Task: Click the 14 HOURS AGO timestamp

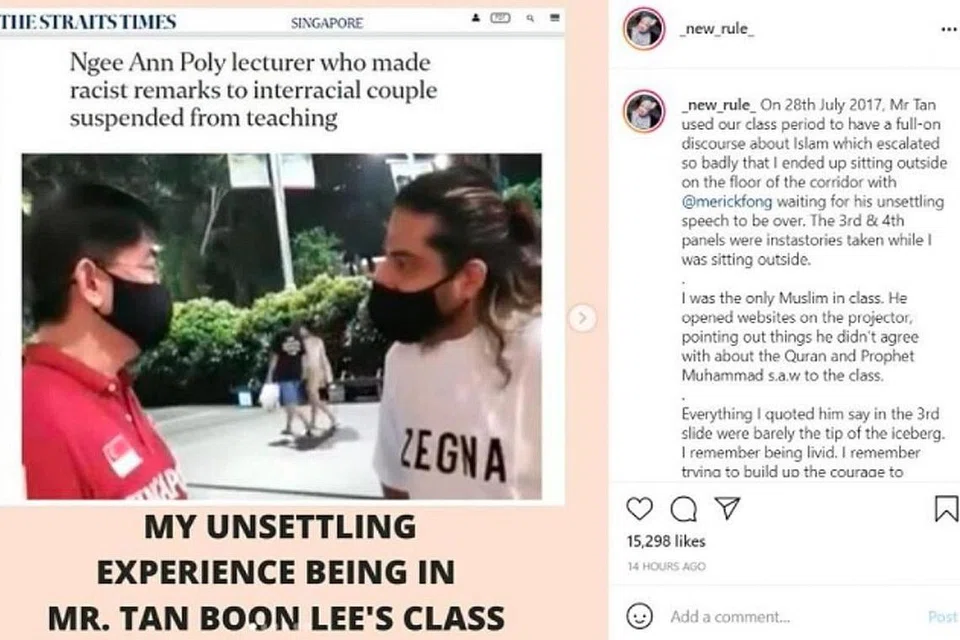Action: point(666,567)
